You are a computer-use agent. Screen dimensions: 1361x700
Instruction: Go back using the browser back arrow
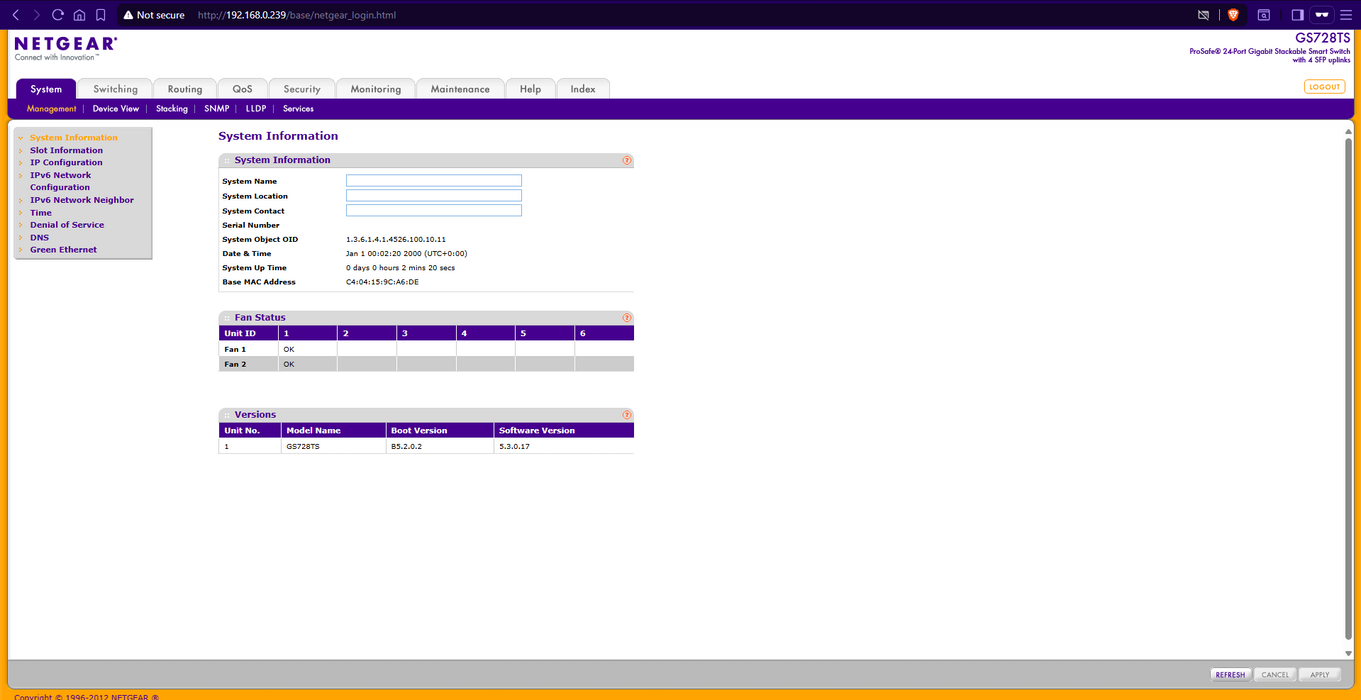coord(15,15)
